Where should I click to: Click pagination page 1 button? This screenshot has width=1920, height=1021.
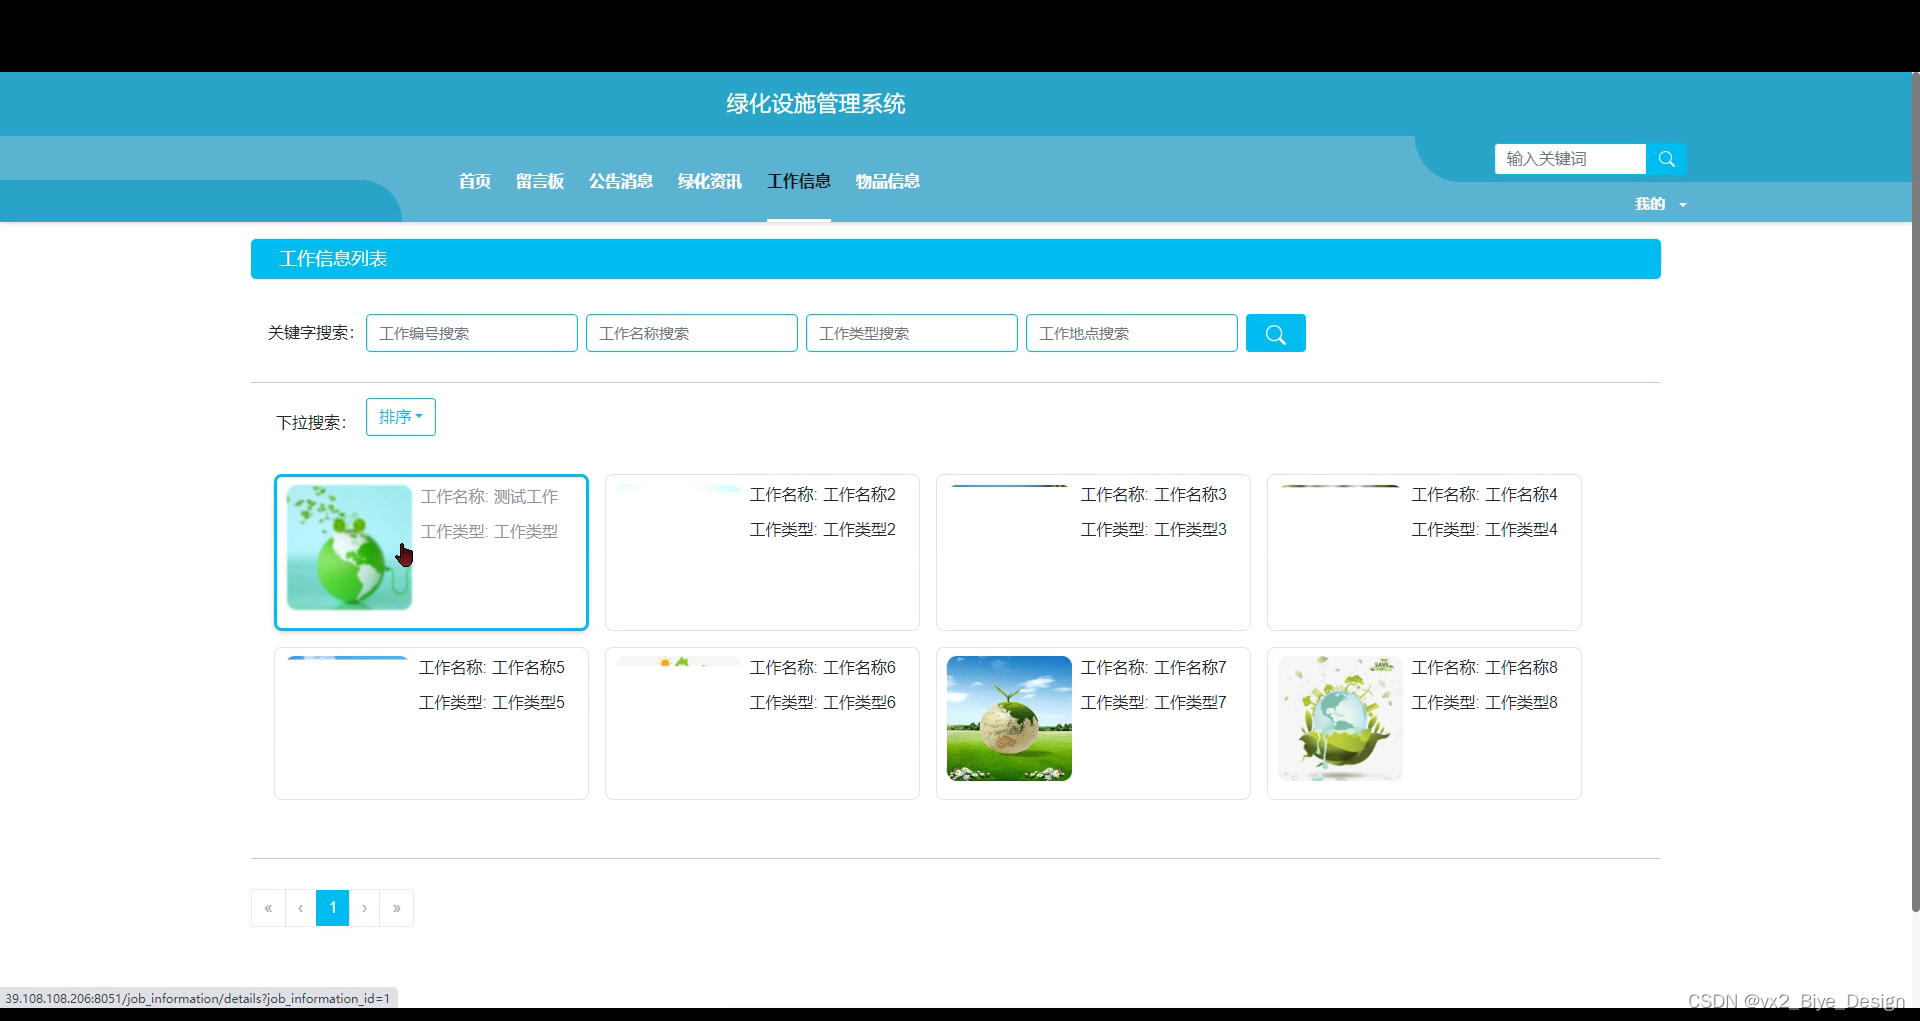[x=332, y=908]
